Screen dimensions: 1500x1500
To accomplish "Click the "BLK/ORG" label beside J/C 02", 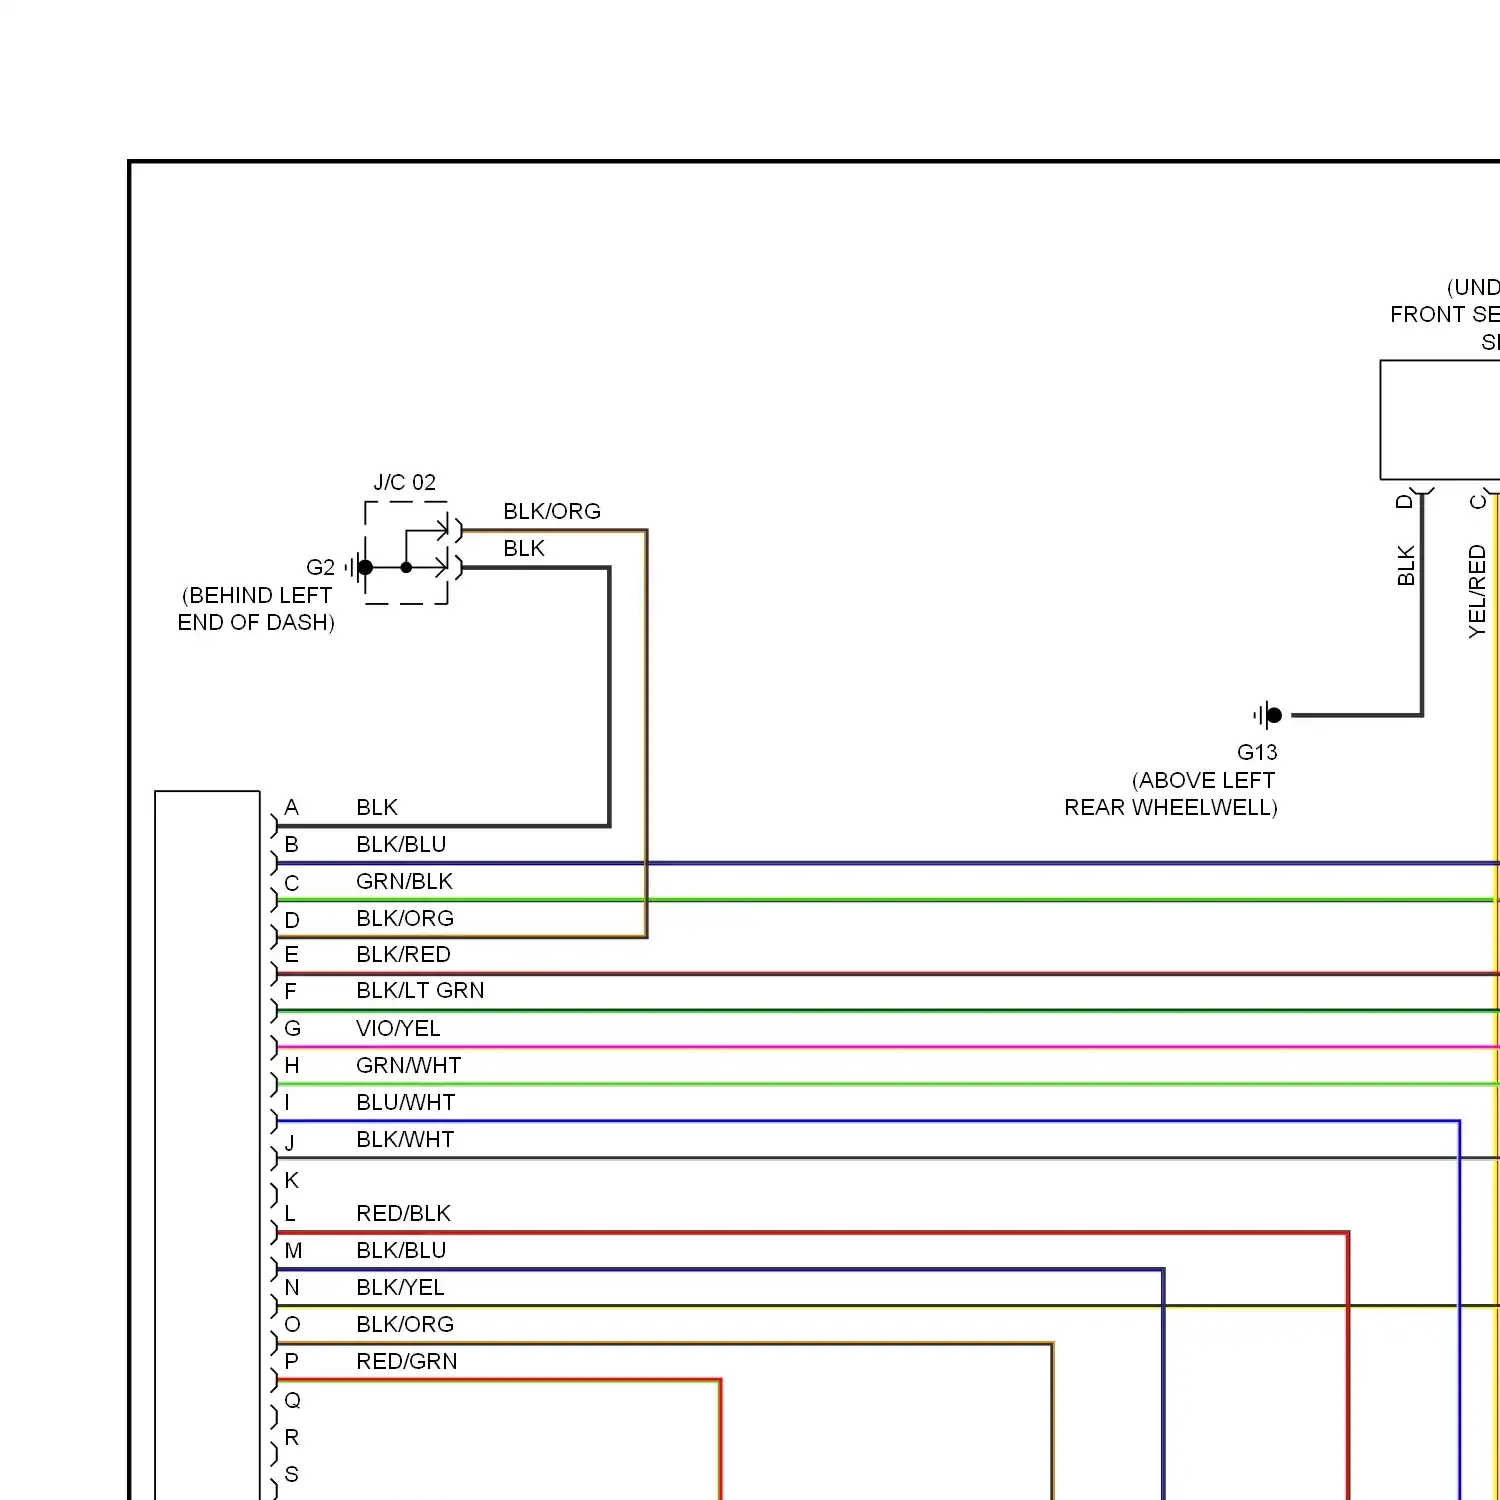I will [552, 511].
